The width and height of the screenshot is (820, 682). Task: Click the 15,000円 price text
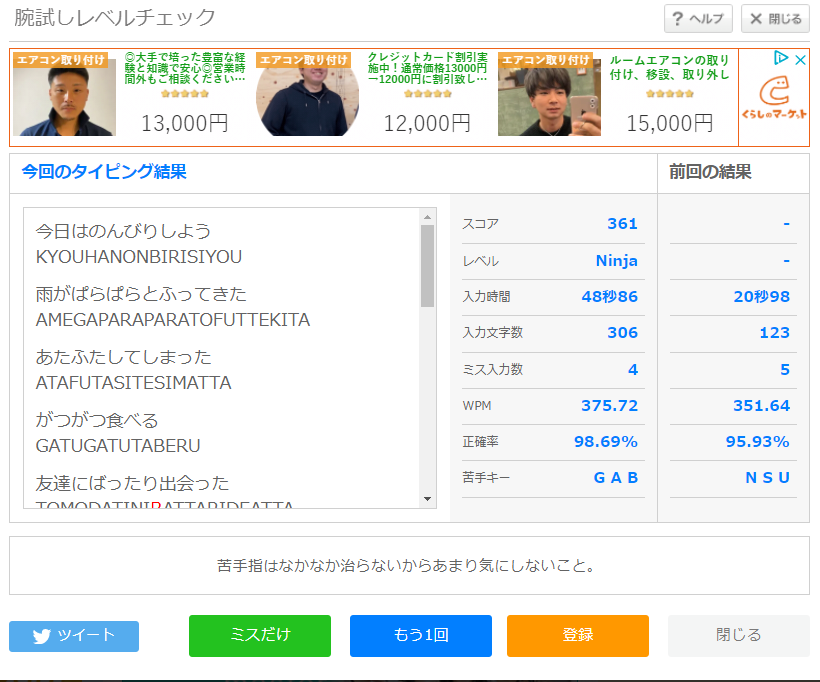tap(670, 123)
